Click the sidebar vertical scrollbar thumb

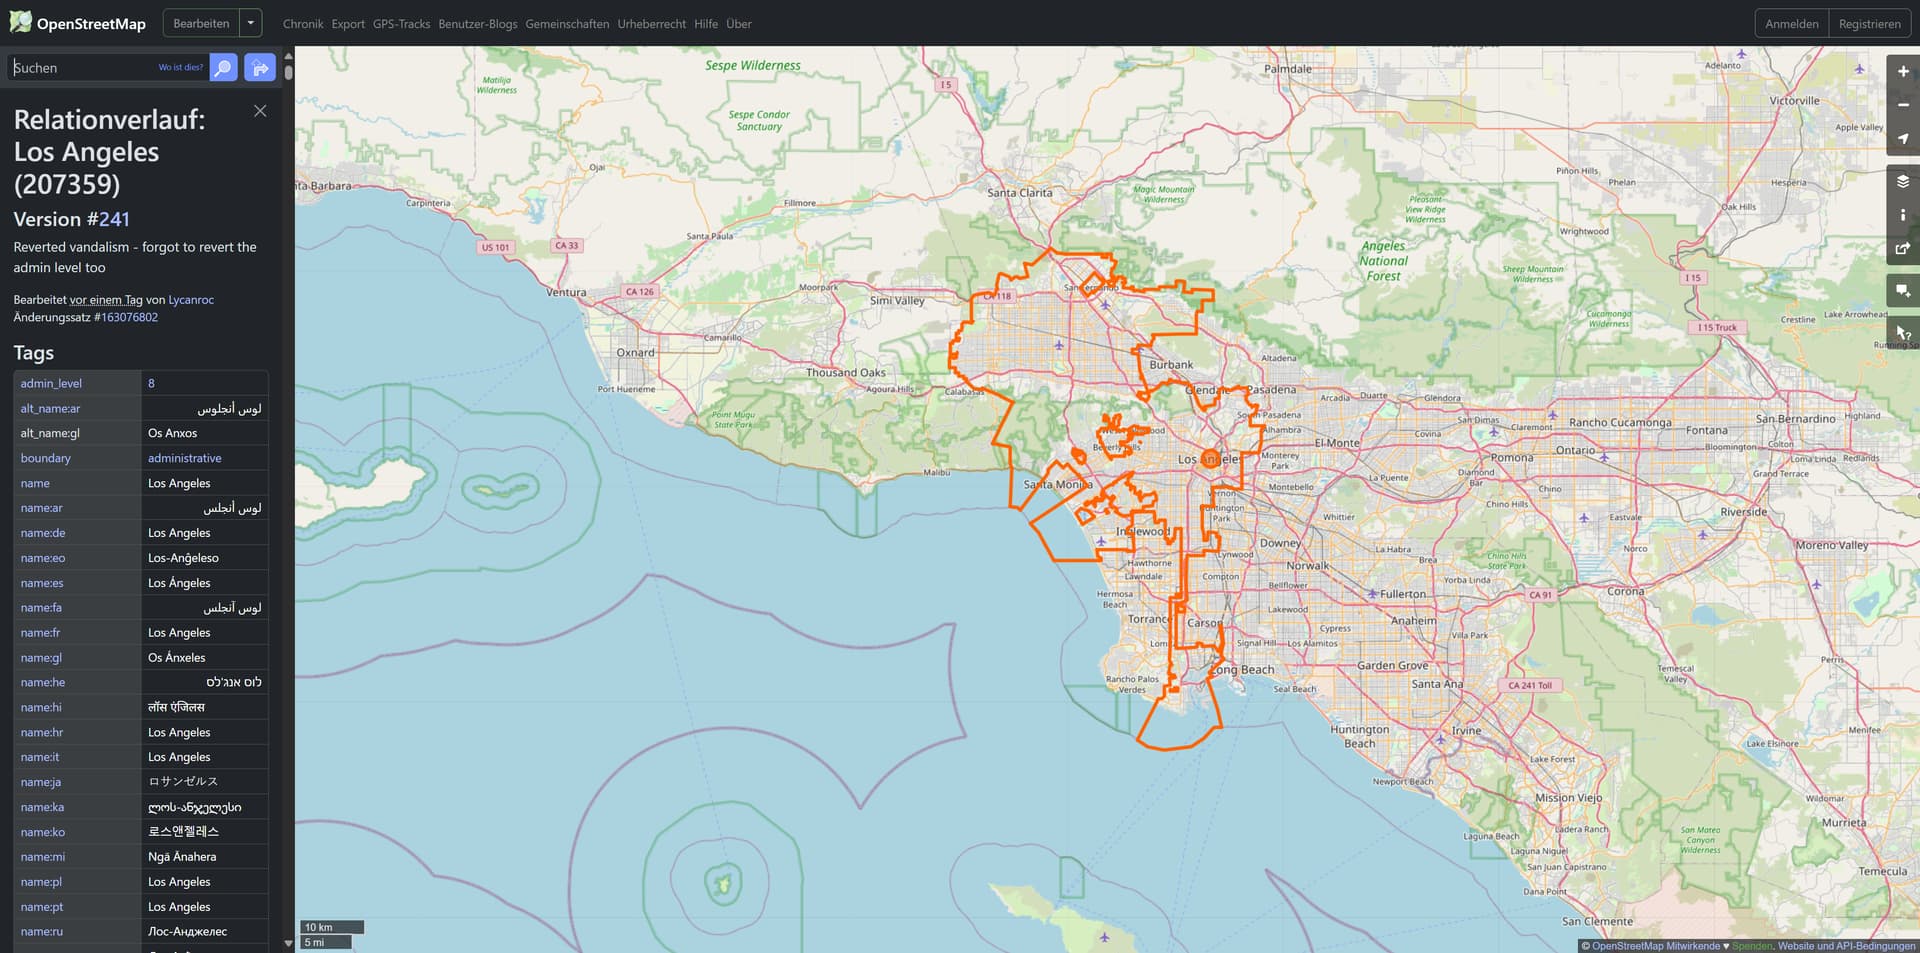(x=288, y=72)
